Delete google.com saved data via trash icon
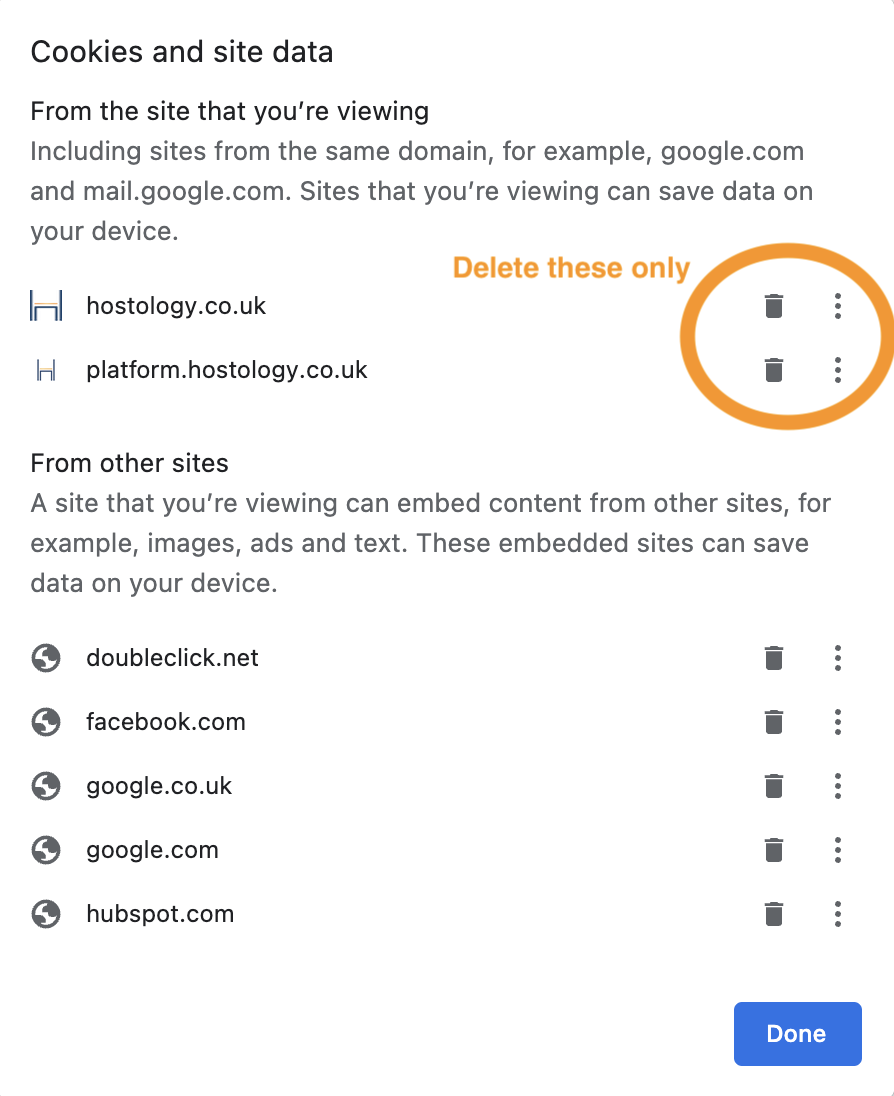Screen dimensions: 894x1096 (773, 850)
